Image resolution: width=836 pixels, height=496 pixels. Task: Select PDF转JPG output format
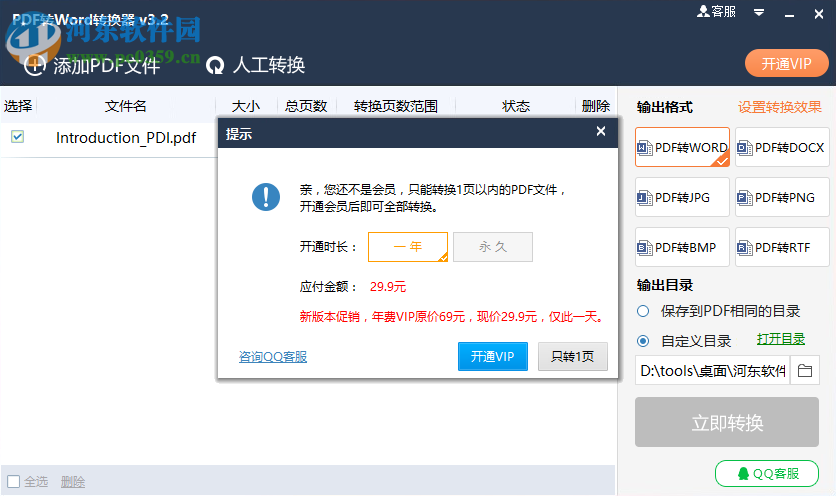click(682, 197)
